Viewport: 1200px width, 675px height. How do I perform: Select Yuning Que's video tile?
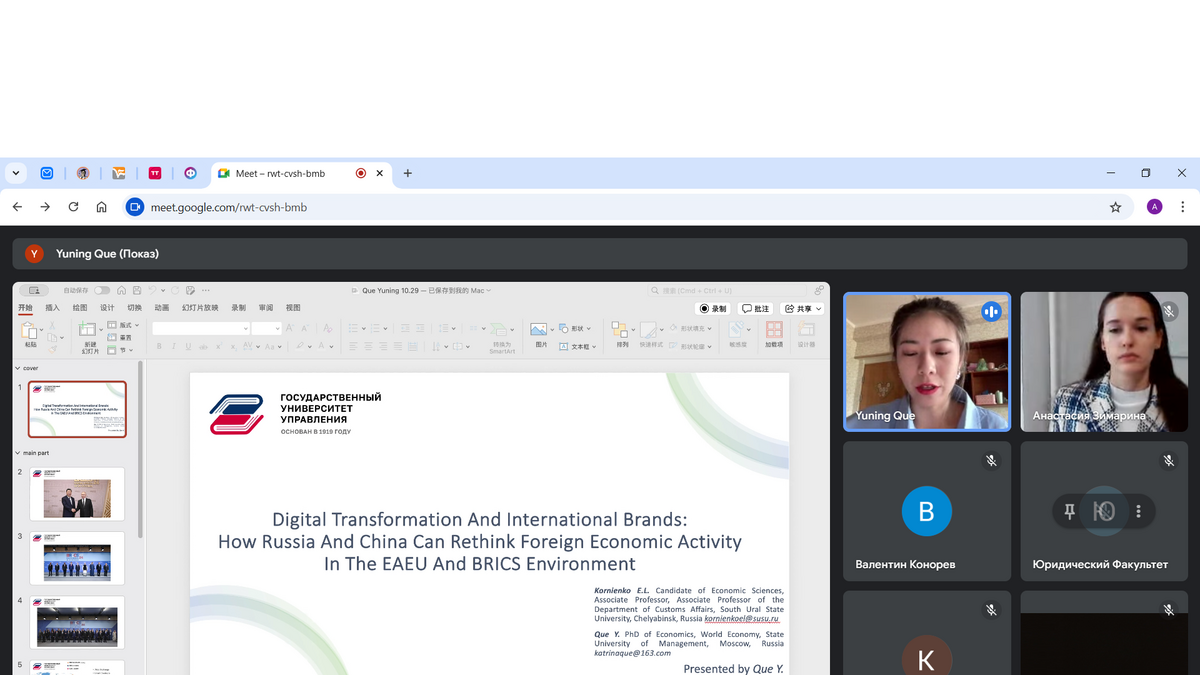(927, 362)
